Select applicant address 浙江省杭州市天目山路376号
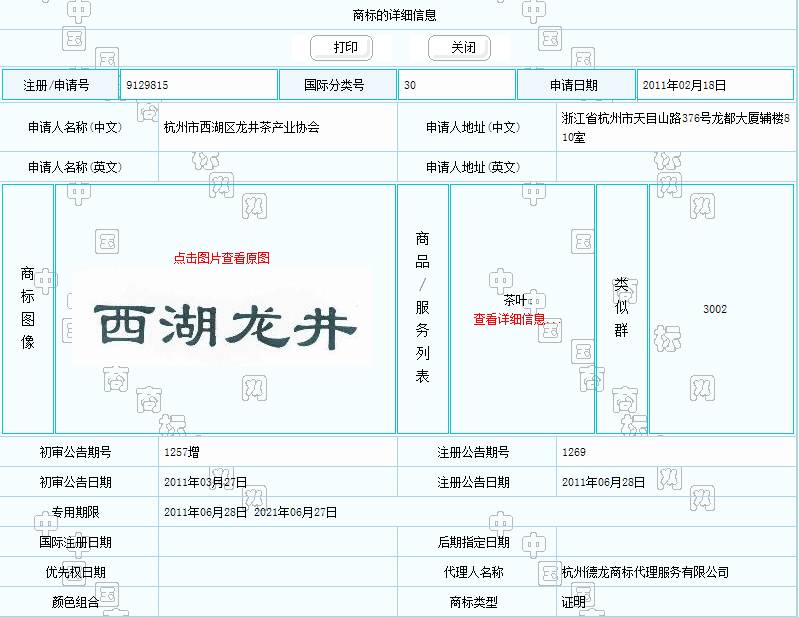799x617 pixels. [636, 118]
